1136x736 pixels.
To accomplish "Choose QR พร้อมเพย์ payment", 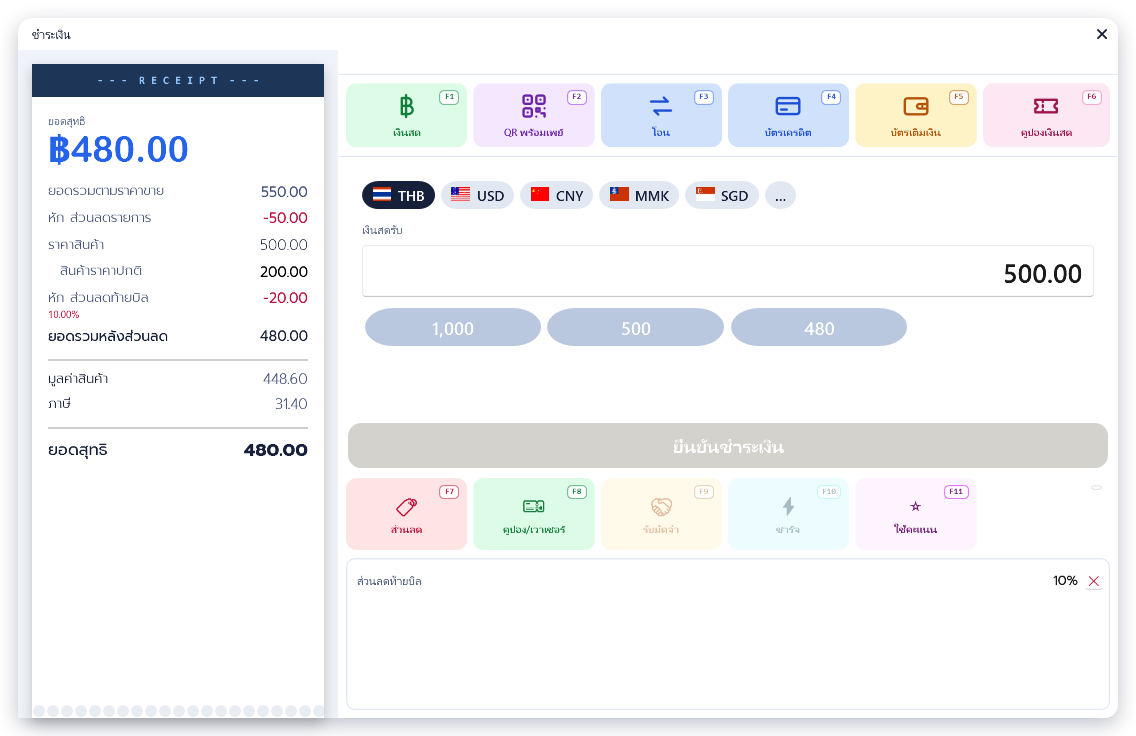I will point(534,115).
